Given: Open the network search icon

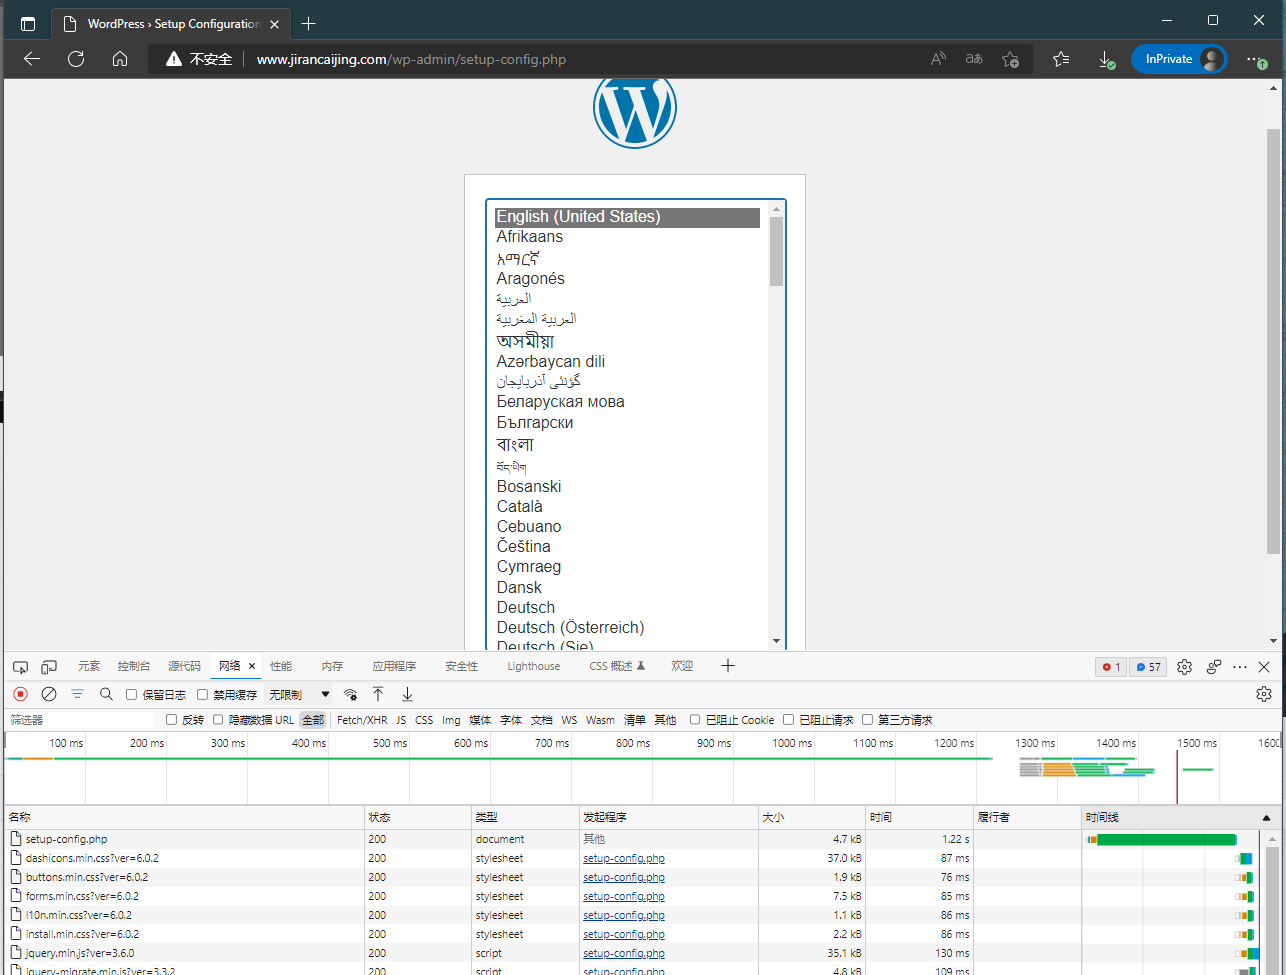Looking at the screenshot, I should [x=106, y=694].
